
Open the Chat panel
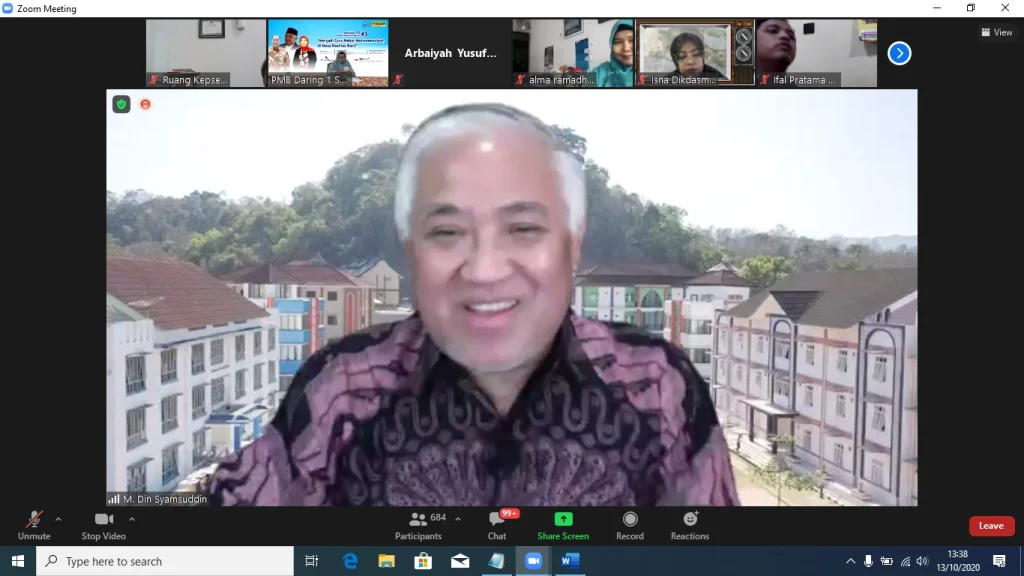(x=497, y=524)
